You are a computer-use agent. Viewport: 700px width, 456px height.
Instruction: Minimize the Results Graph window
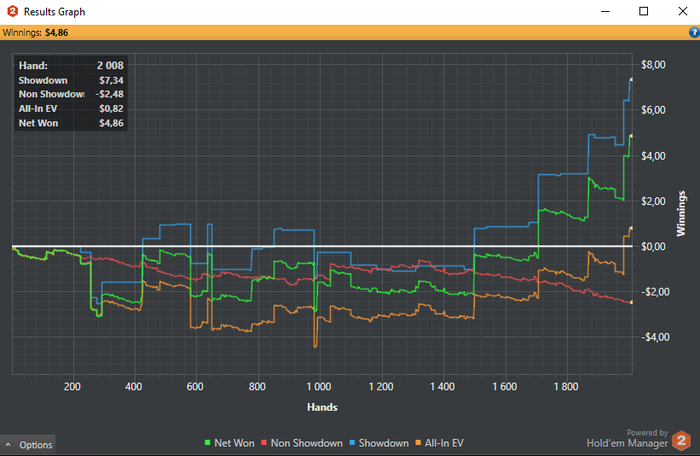pyautogui.click(x=605, y=11)
